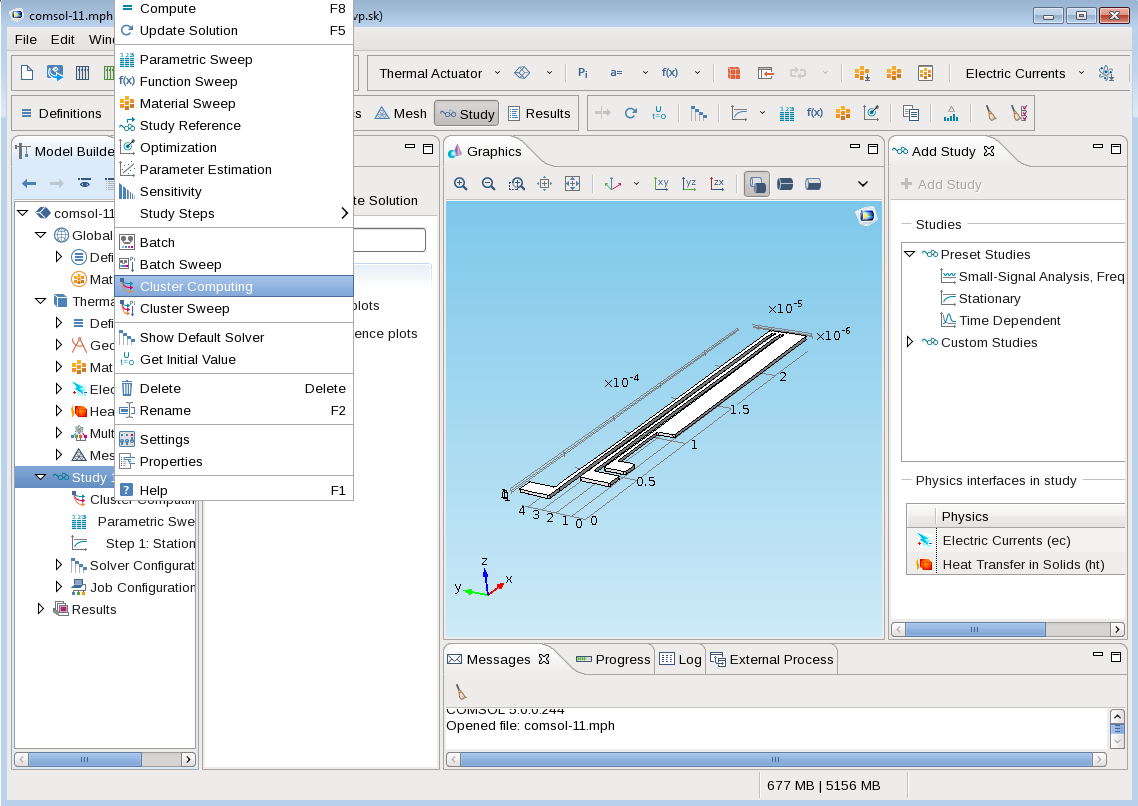Screen dimensions: 1138x806
Task: Choose Parametric Sweep menu entry
Action: pos(196,60)
